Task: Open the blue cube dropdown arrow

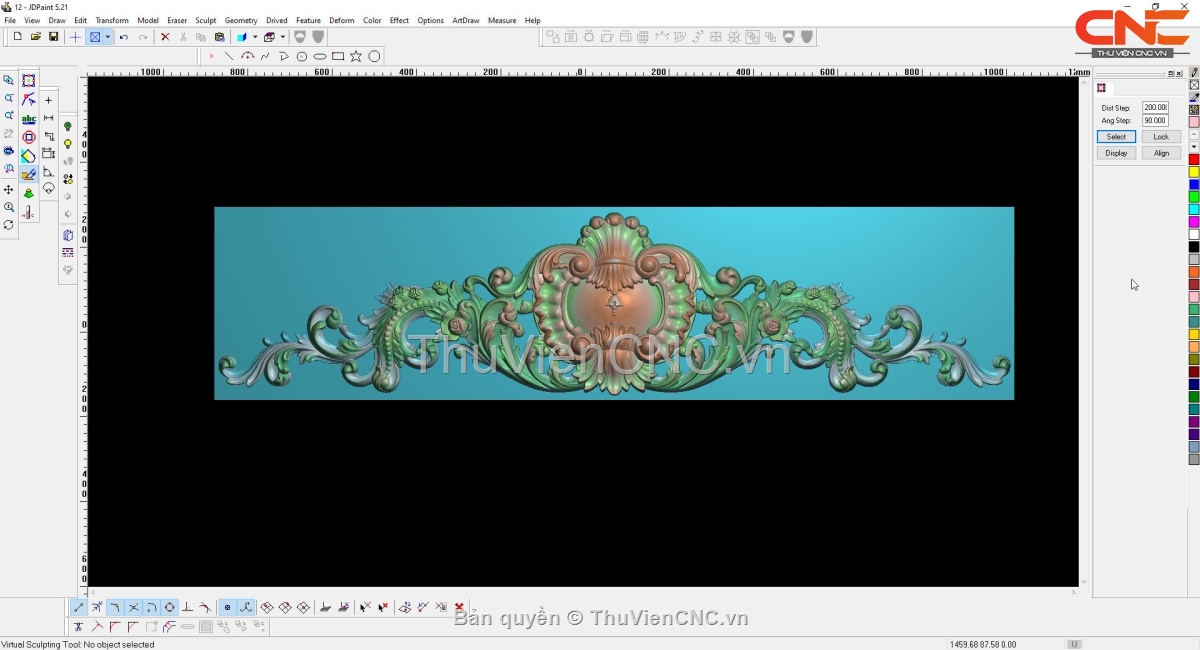Action: coord(255,37)
